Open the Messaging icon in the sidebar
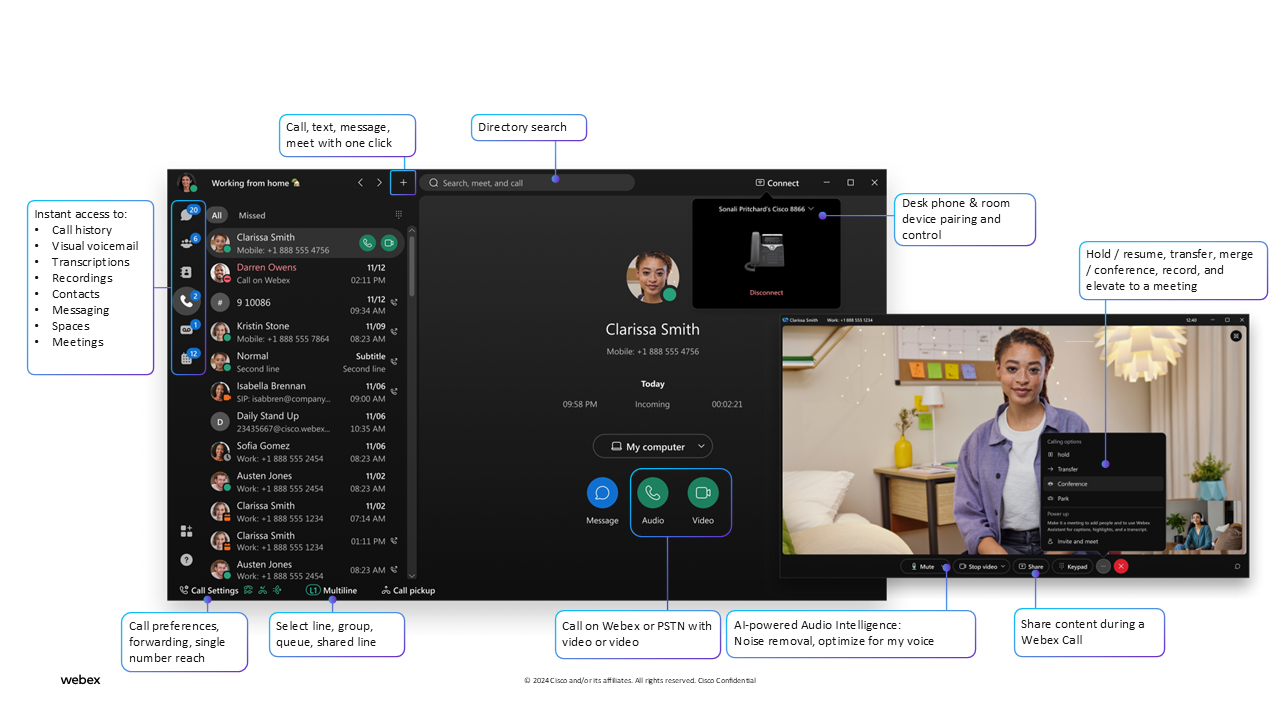 click(186, 215)
